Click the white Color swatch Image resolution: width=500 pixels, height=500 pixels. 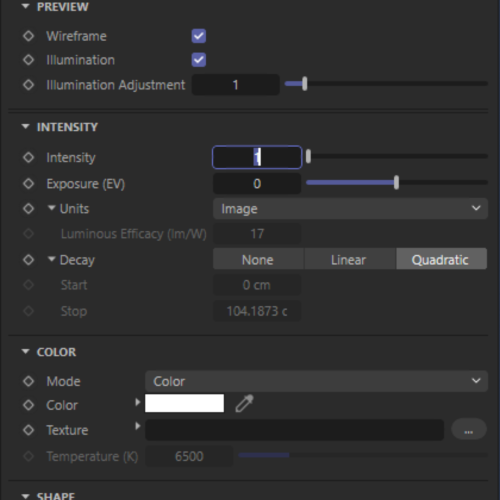(x=185, y=403)
